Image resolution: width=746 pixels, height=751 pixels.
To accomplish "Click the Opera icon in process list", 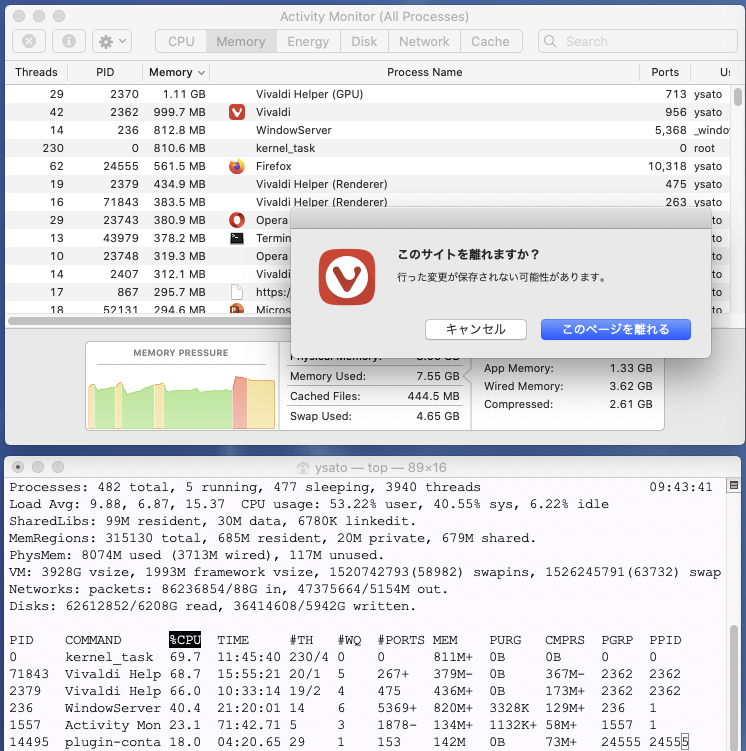I will 237,220.
